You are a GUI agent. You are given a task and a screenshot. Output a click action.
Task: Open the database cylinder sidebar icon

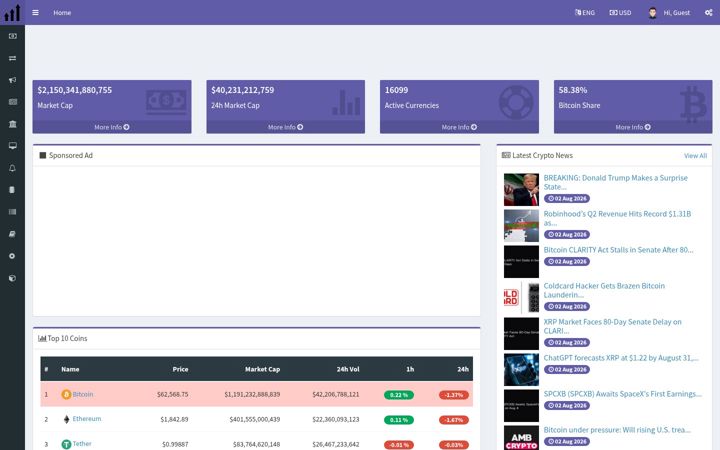12,190
